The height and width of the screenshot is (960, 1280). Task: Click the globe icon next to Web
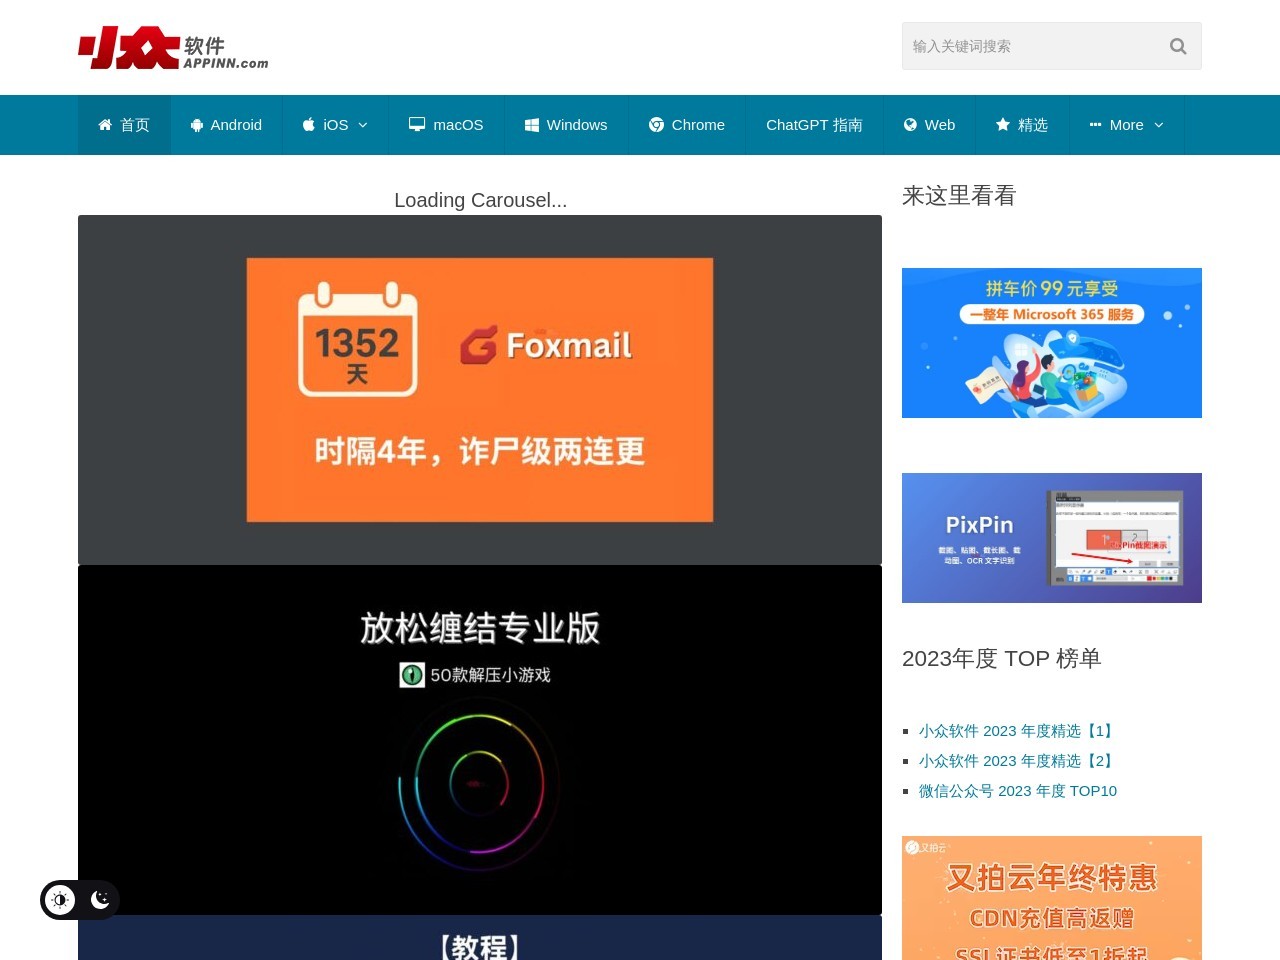(x=911, y=124)
